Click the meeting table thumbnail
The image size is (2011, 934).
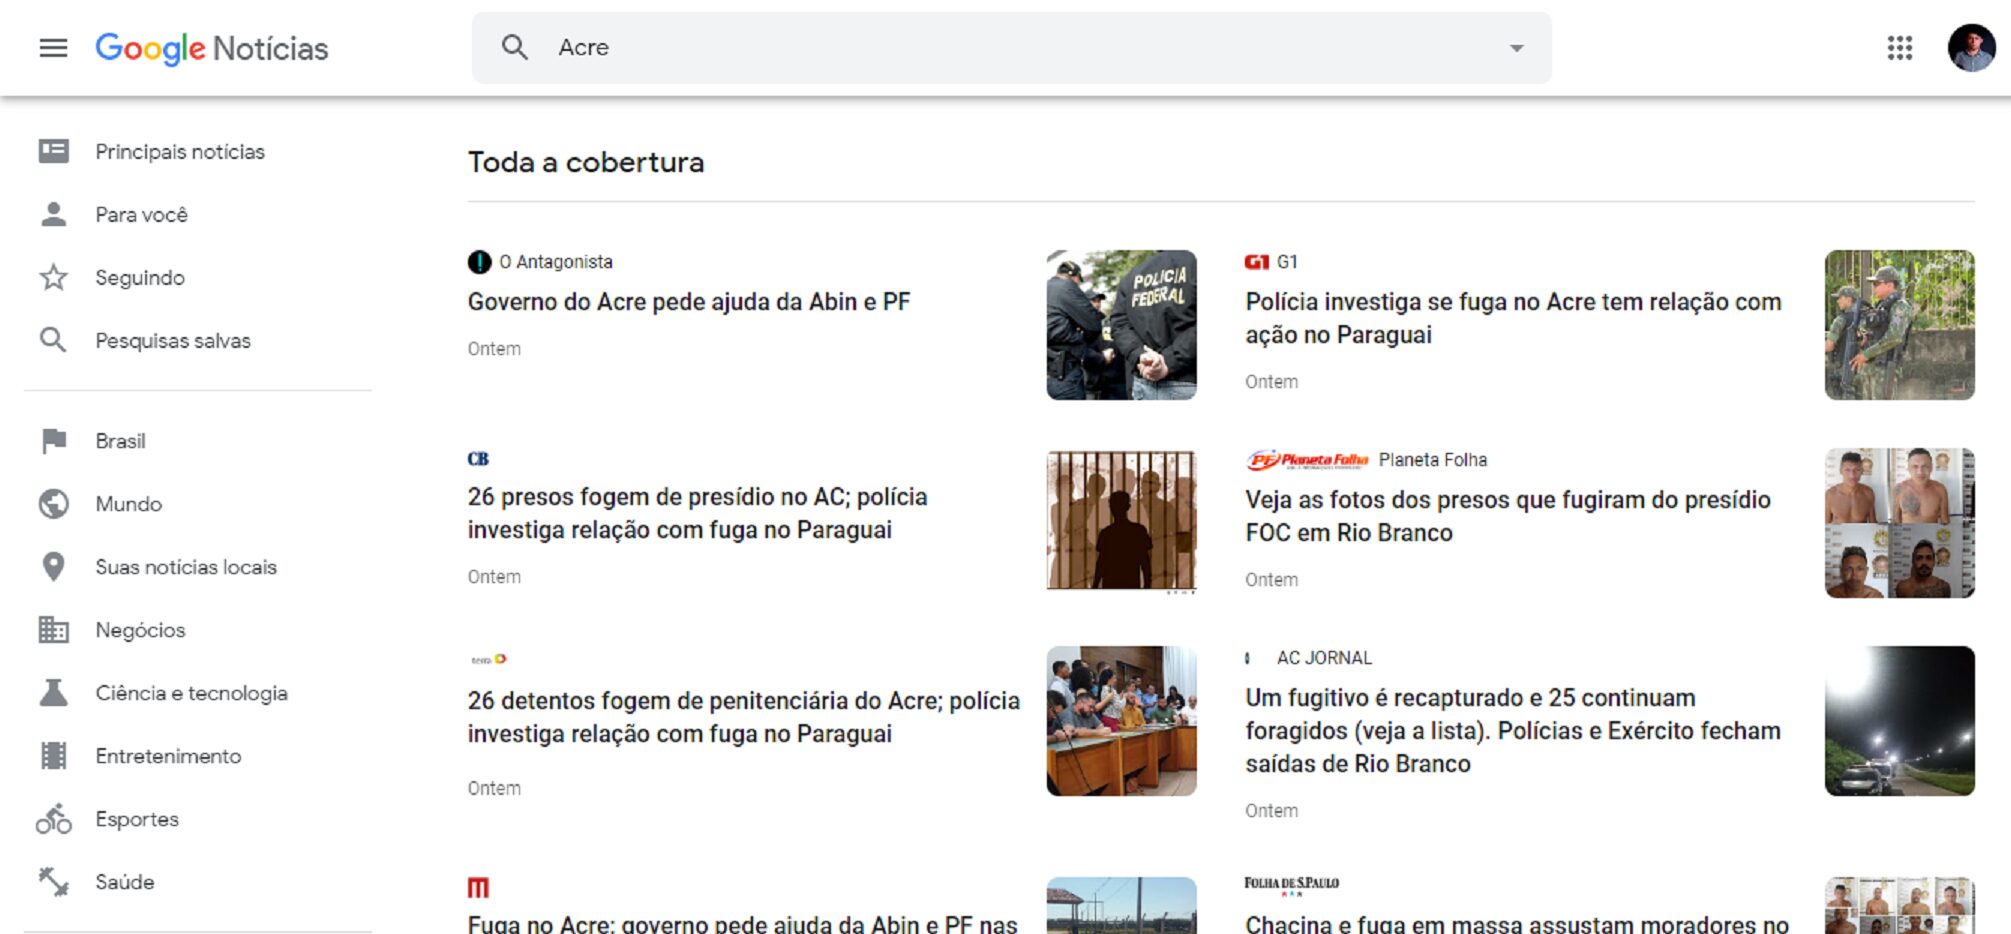pyautogui.click(x=1121, y=721)
